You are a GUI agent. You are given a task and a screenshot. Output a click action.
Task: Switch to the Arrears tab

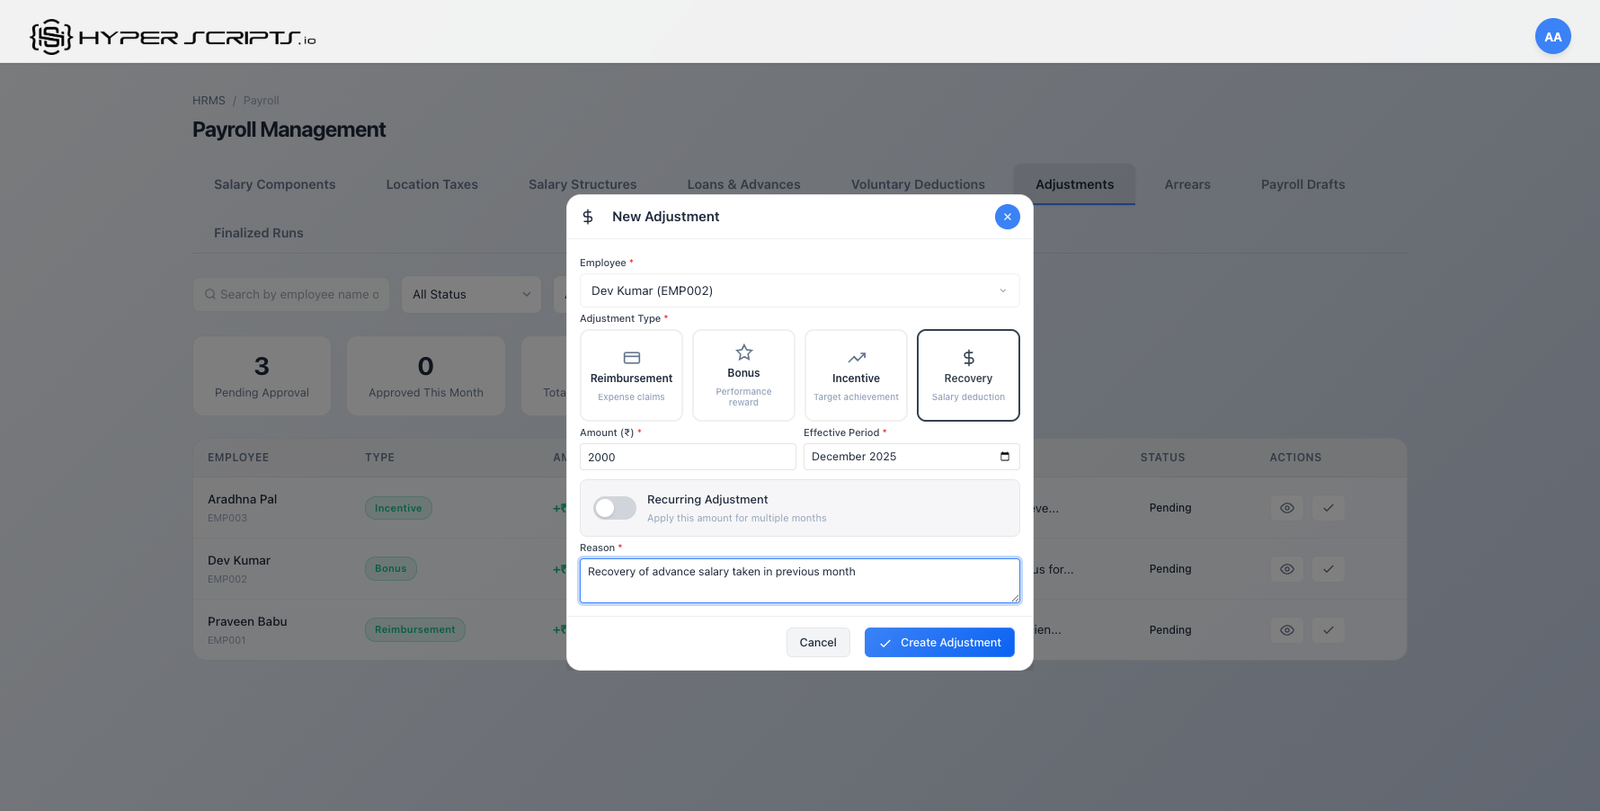(1187, 185)
